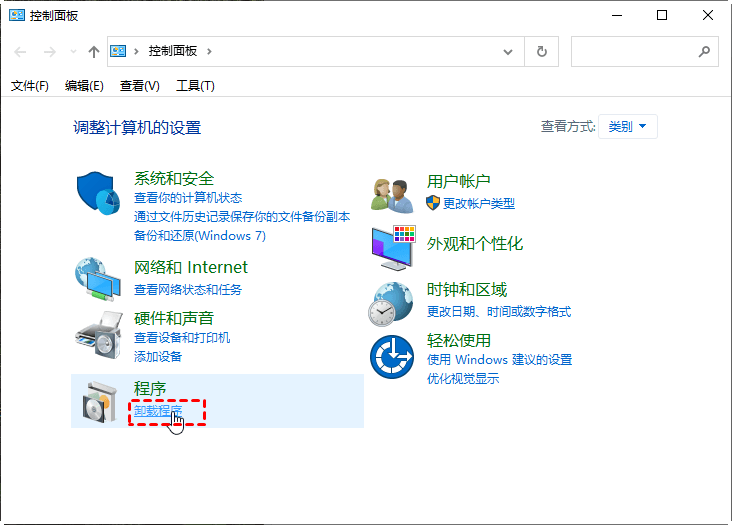The width and height of the screenshot is (732, 525).
Task: Expand the address bar history dropdown
Action: pos(507,52)
